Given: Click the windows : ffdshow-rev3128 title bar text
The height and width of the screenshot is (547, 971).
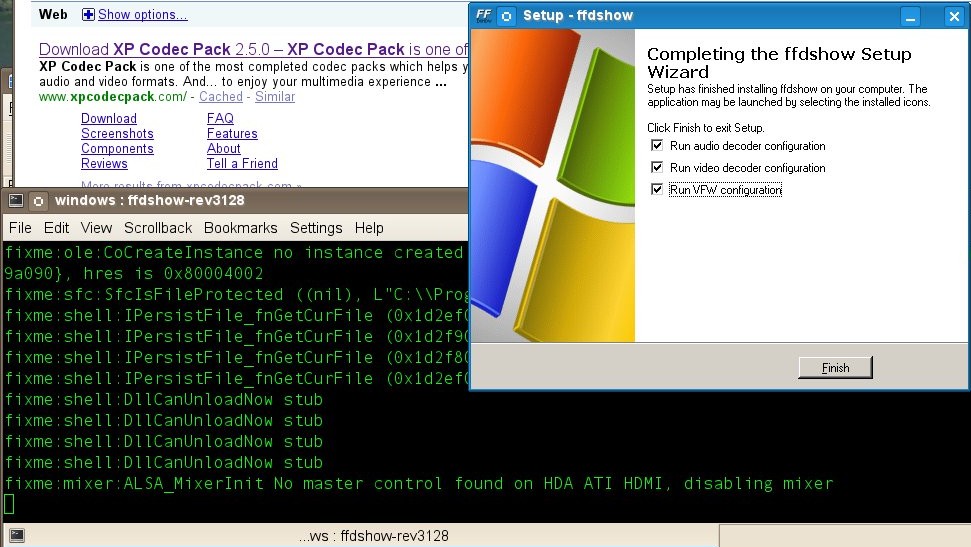Looking at the screenshot, I should [149, 201].
